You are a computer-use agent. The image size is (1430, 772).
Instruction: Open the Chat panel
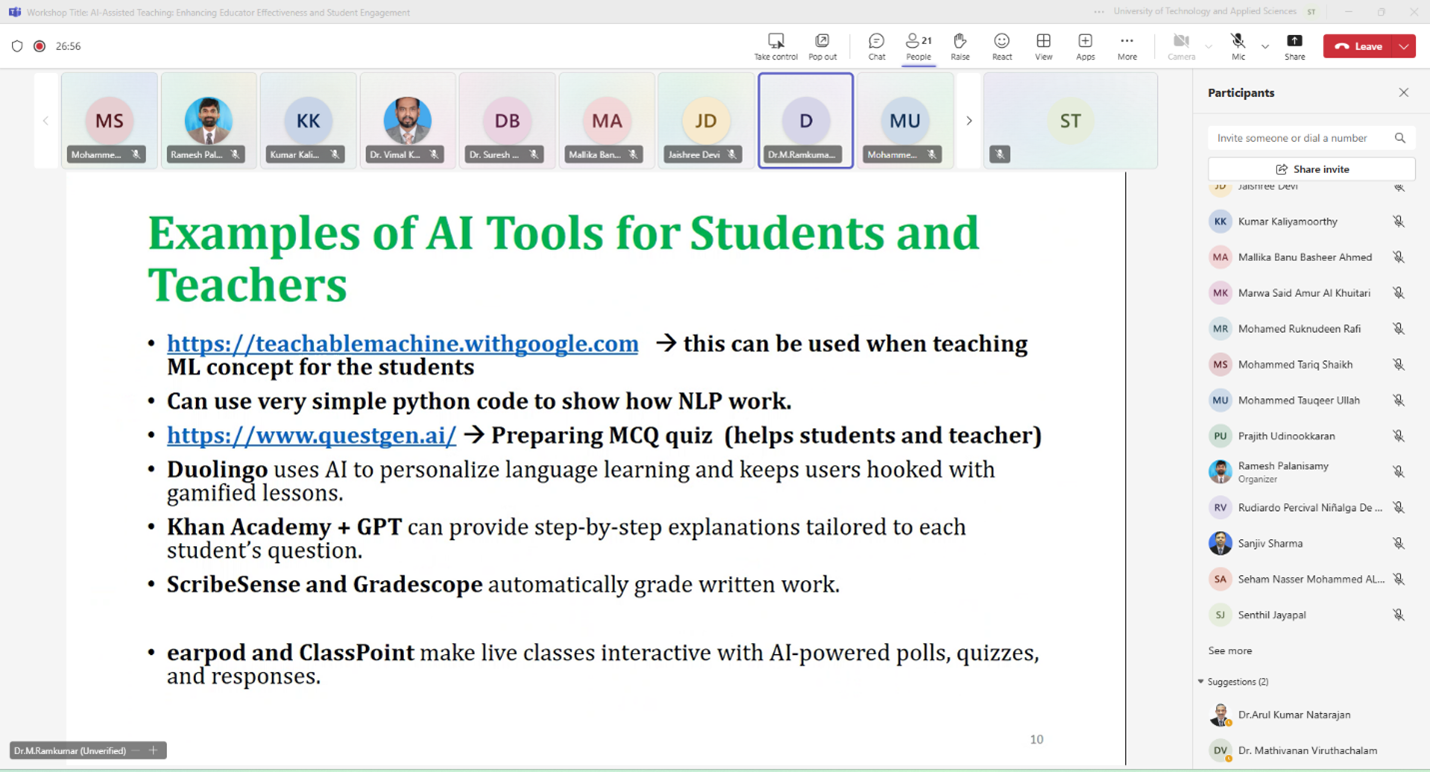point(876,46)
